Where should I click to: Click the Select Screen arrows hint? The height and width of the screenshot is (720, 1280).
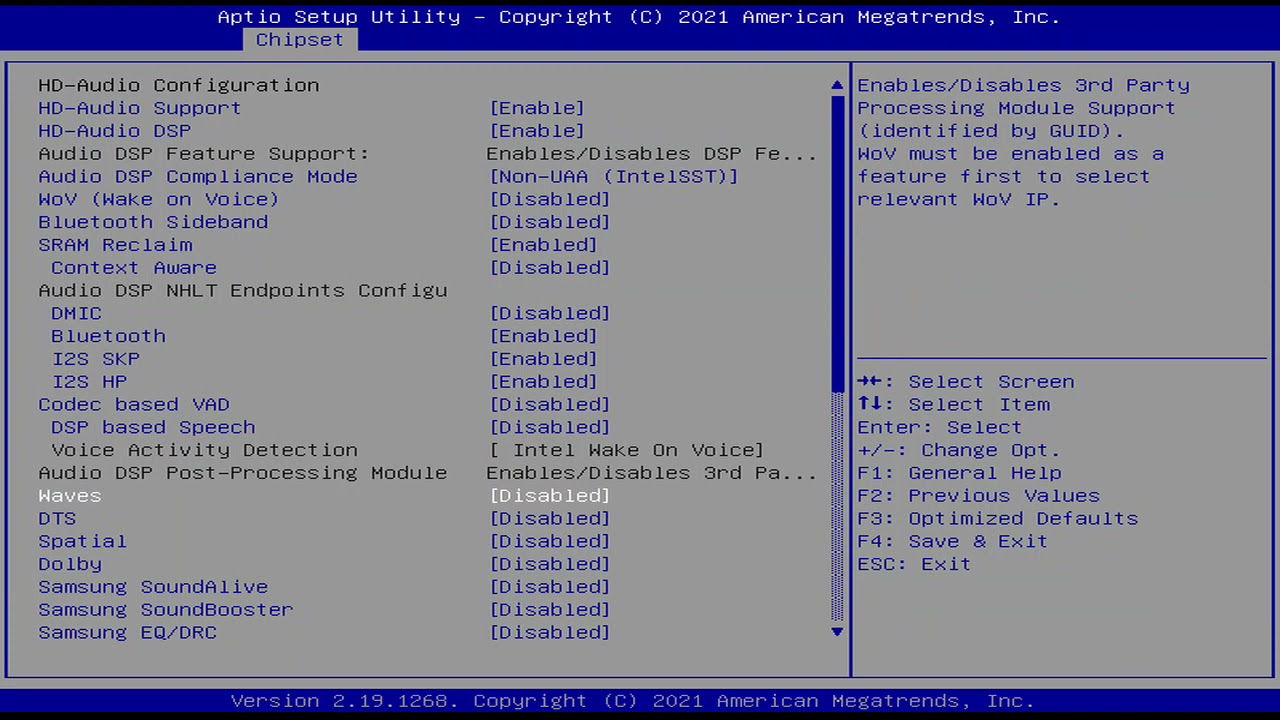pos(966,382)
